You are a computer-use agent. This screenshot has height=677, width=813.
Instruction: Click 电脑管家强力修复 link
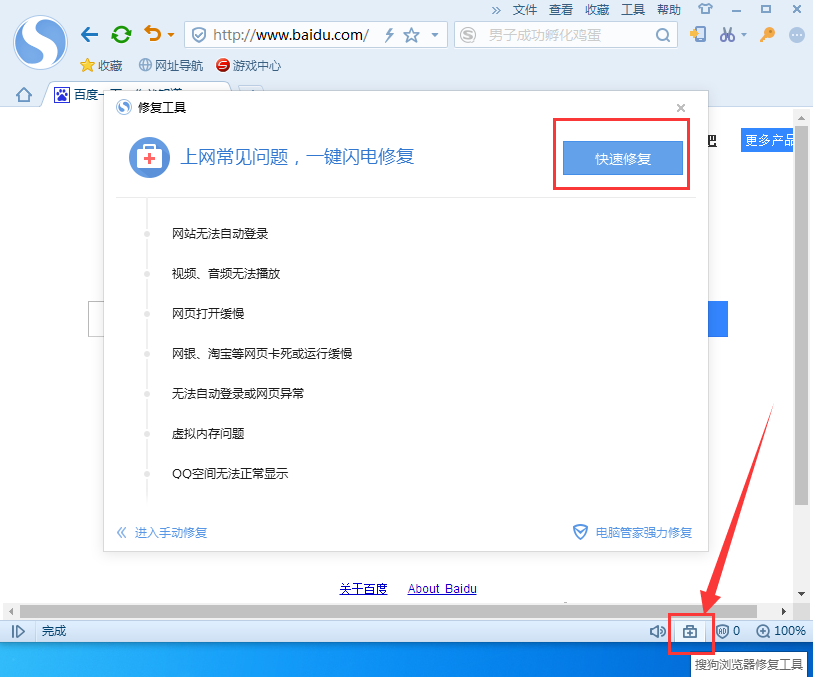632,532
